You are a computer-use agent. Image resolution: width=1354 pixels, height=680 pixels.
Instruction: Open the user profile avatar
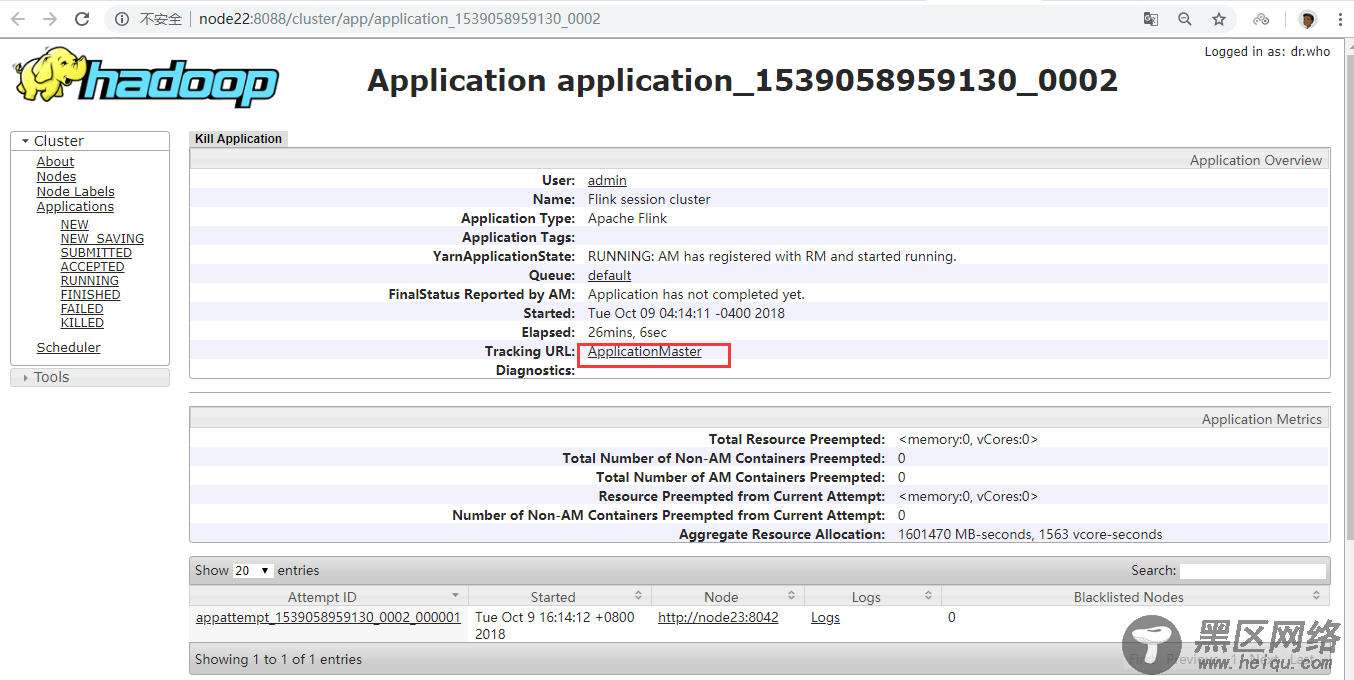pos(1307,19)
